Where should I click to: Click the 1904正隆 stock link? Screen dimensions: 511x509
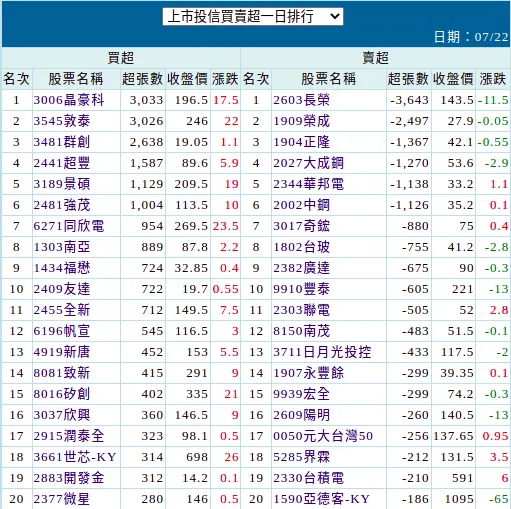pyautogui.click(x=301, y=142)
